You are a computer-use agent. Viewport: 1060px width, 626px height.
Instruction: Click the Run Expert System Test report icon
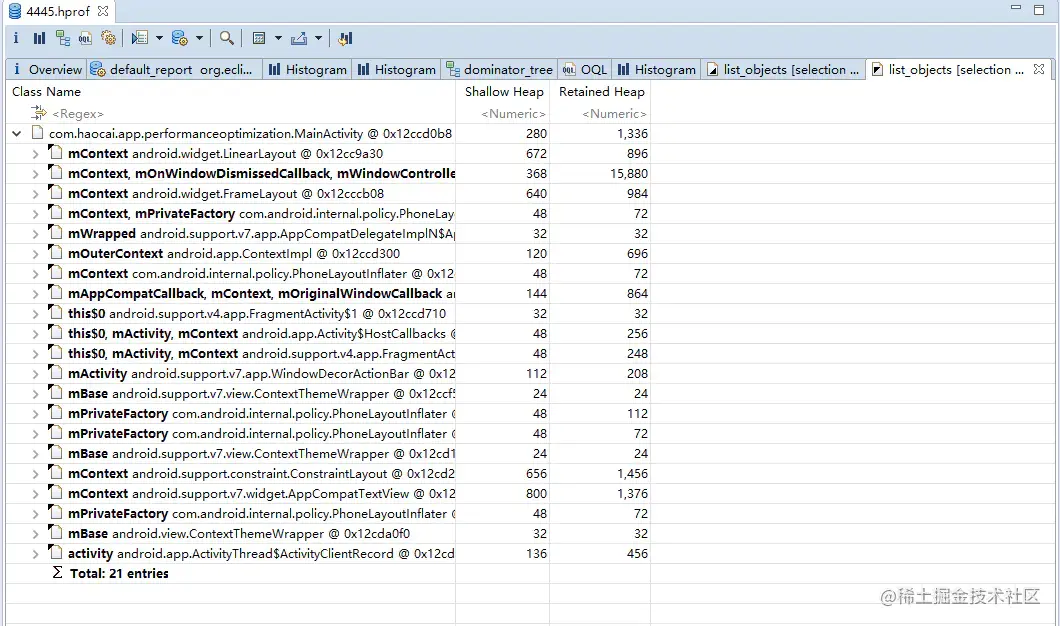click(x=139, y=39)
